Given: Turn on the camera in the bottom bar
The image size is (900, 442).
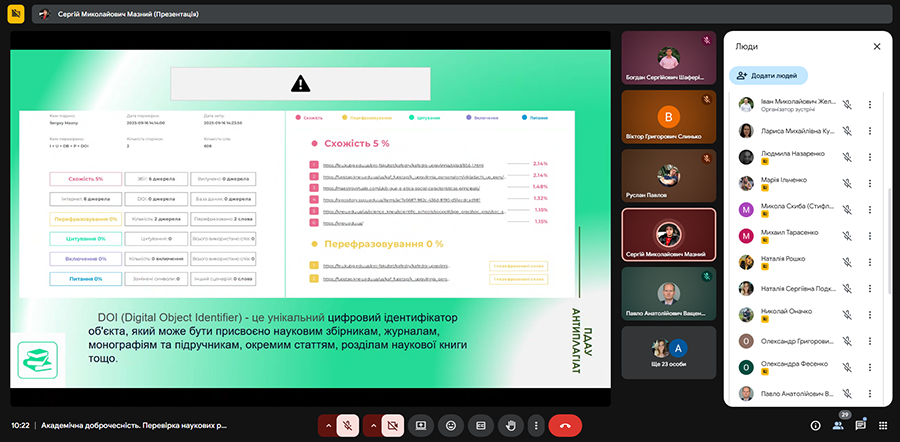Looking at the screenshot, I should click(x=393, y=425).
